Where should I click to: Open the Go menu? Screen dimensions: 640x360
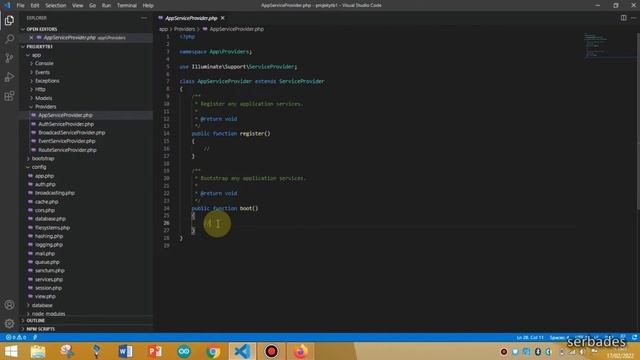(92, 5)
